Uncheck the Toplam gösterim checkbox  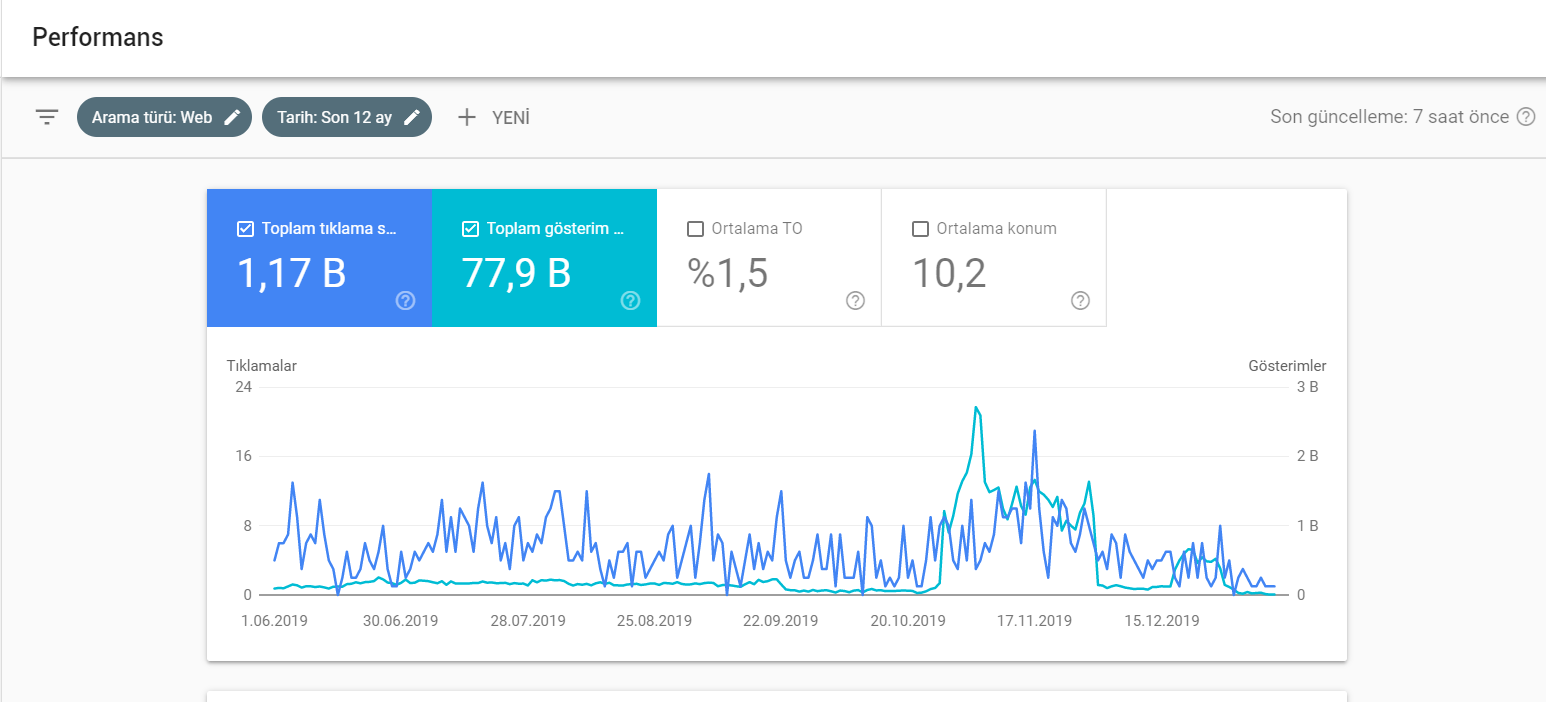pyautogui.click(x=470, y=229)
